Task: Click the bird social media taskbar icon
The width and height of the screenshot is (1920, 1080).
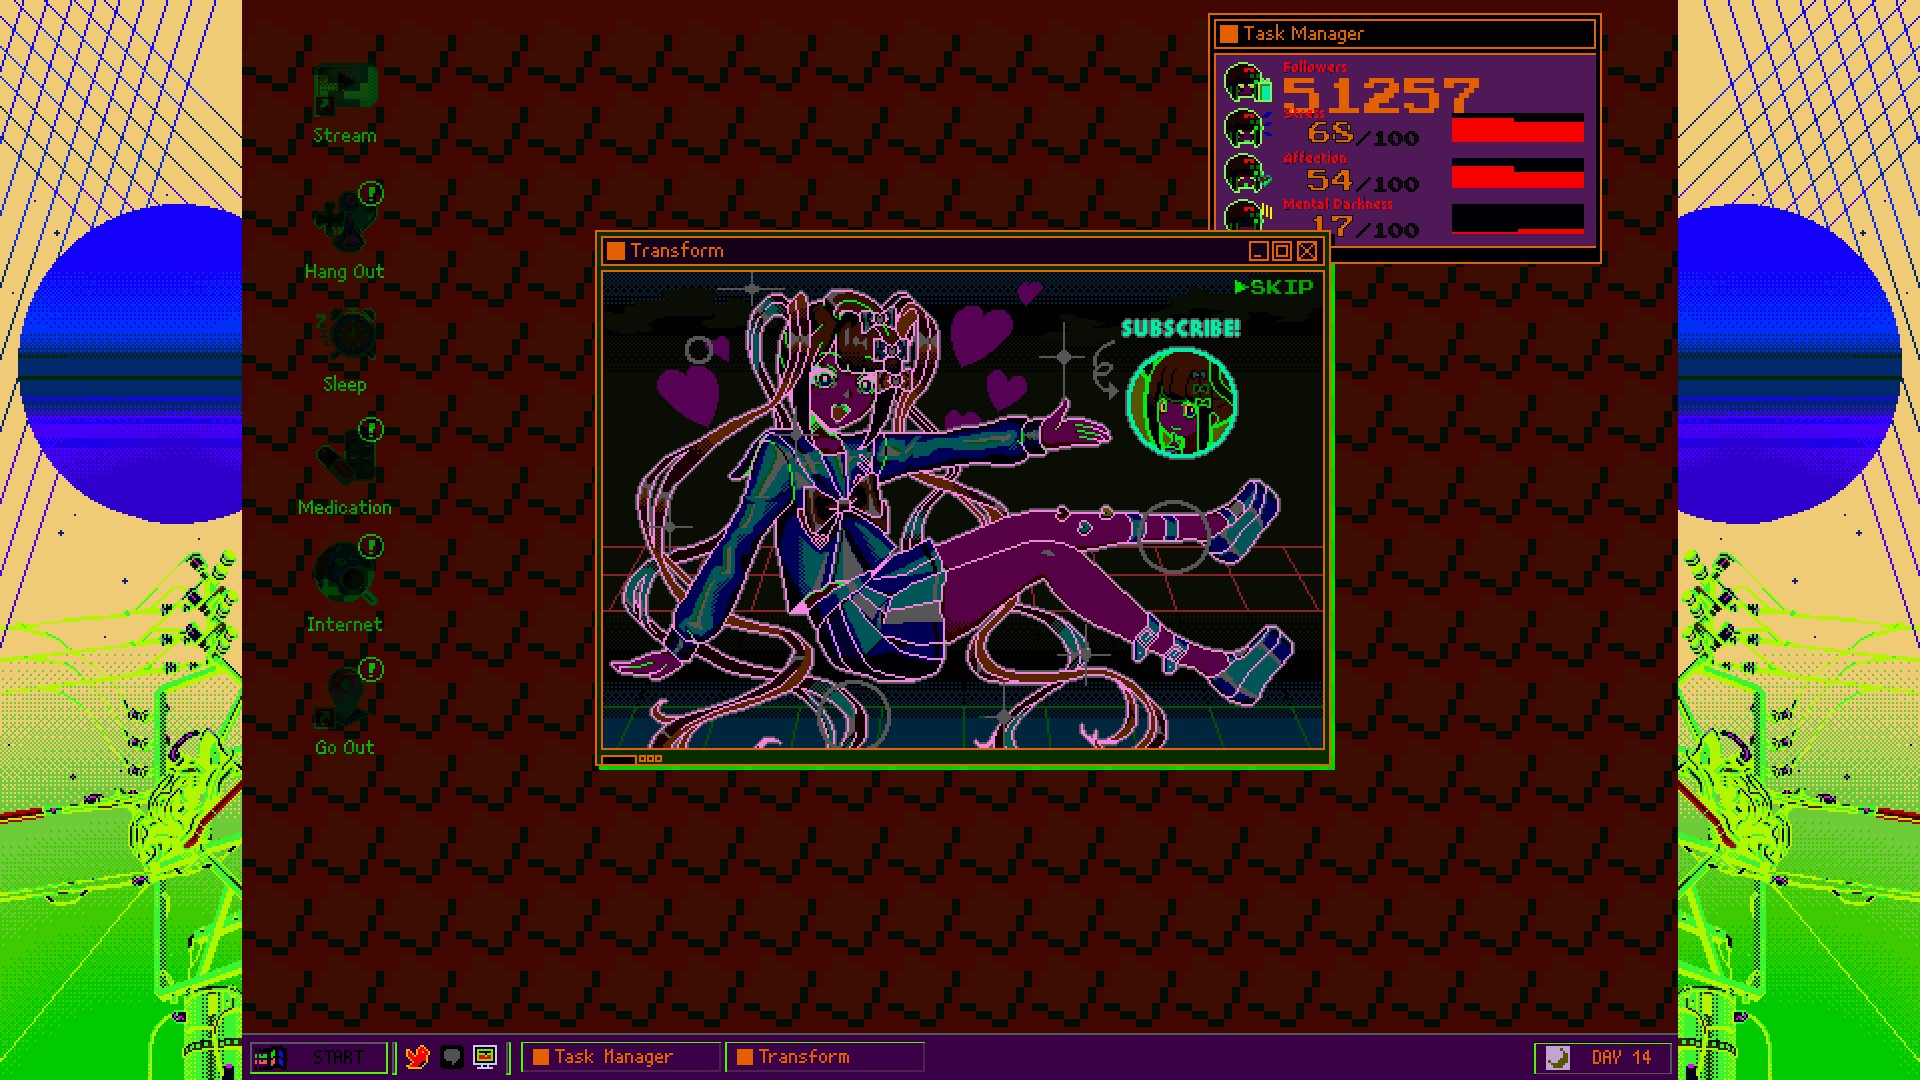Action: click(x=418, y=1057)
